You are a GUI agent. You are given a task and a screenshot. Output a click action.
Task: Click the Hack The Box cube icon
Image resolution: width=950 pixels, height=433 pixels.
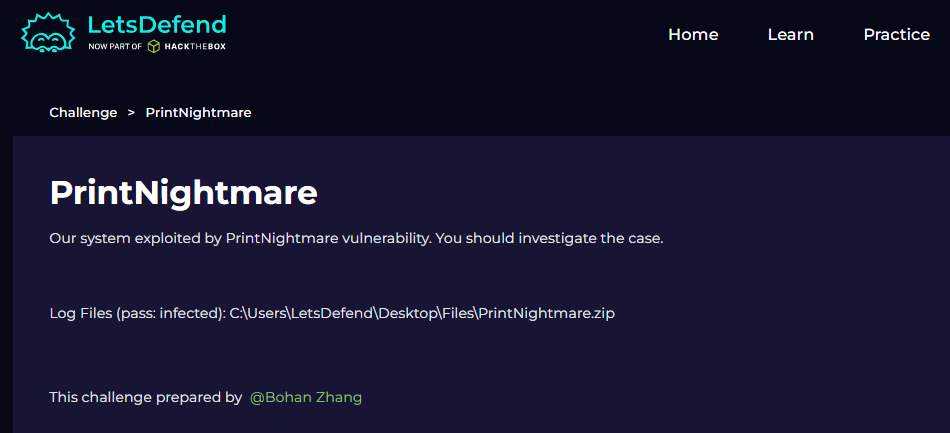[154, 46]
